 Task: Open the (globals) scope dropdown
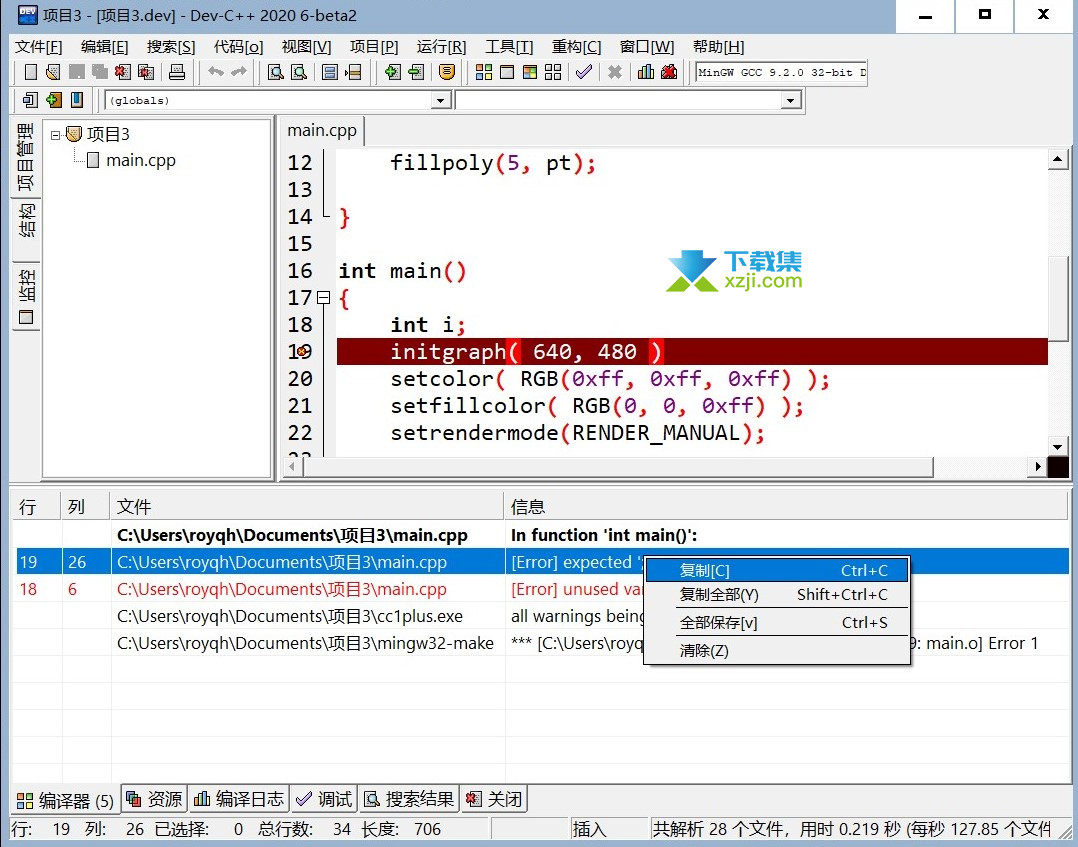coord(440,100)
